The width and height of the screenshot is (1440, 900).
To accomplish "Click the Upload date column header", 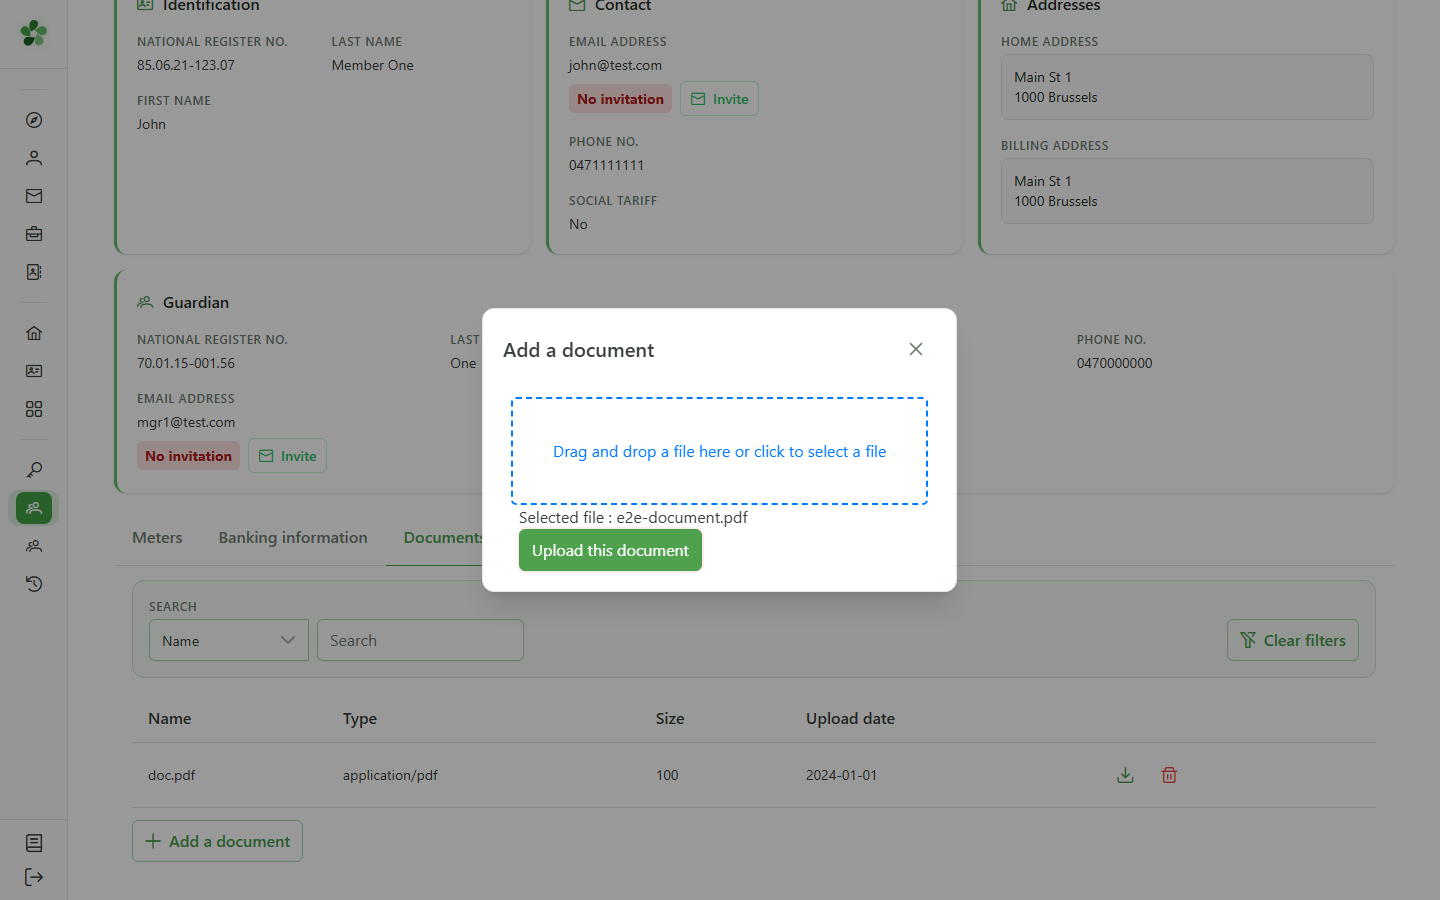I will 850,718.
